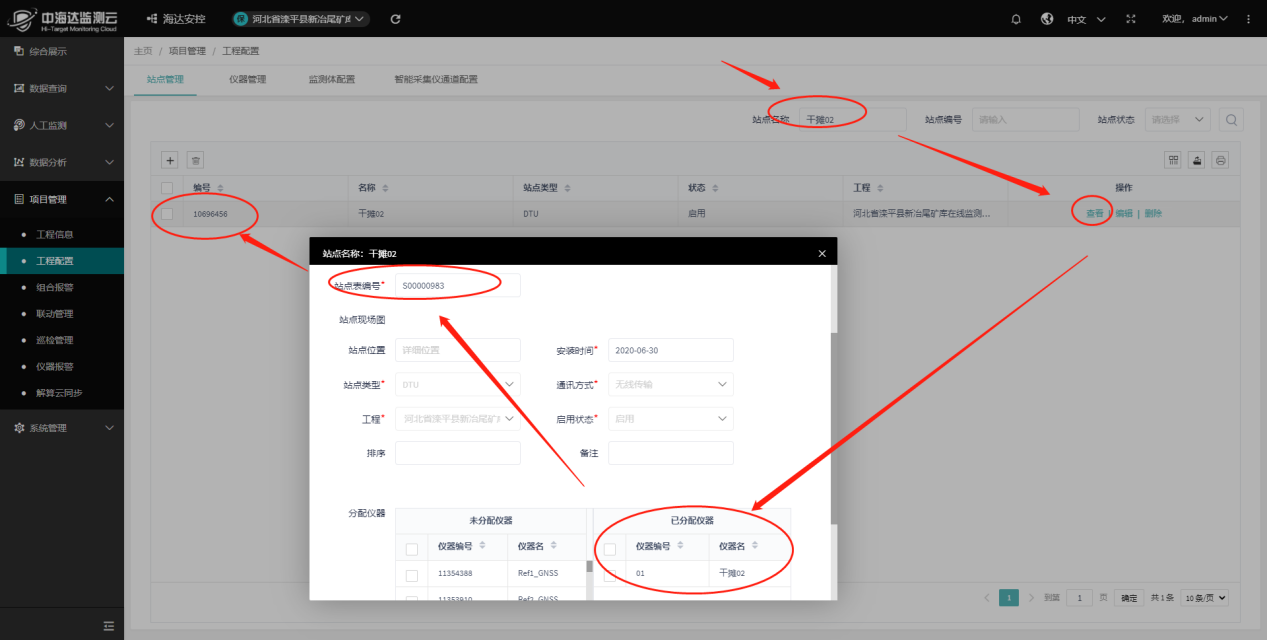Click the add station plus icon

[170, 160]
